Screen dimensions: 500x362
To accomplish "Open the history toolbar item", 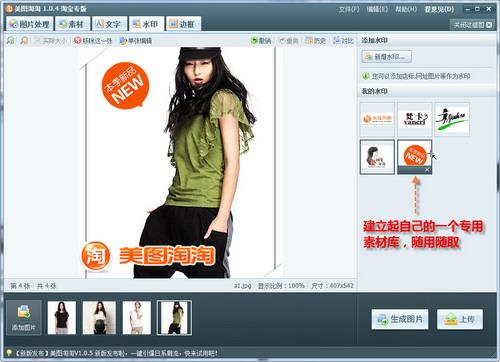I will 315,41.
